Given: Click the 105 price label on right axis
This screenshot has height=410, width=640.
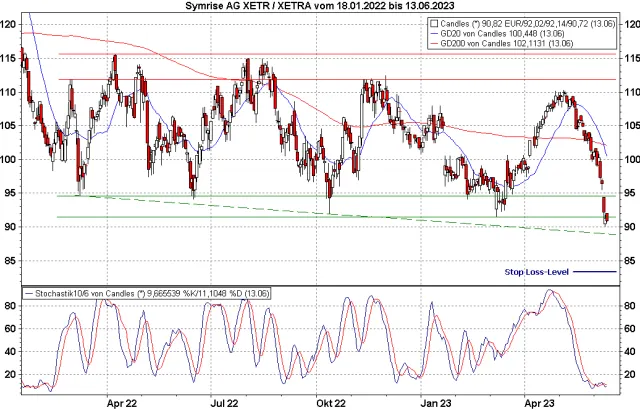Looking at the screenshot, I should pyautogui.click(x=631, y=125).
